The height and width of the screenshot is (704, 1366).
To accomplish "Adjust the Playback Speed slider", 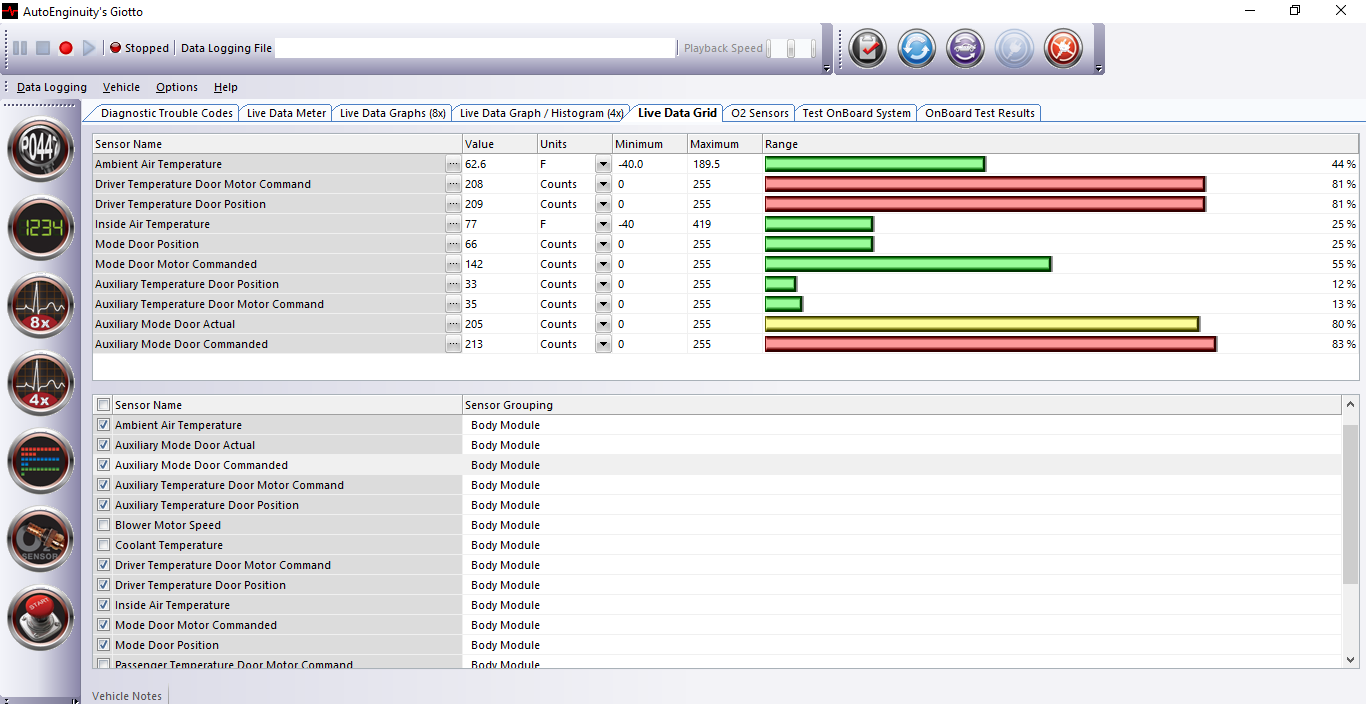I will click(x=792, y=48).
